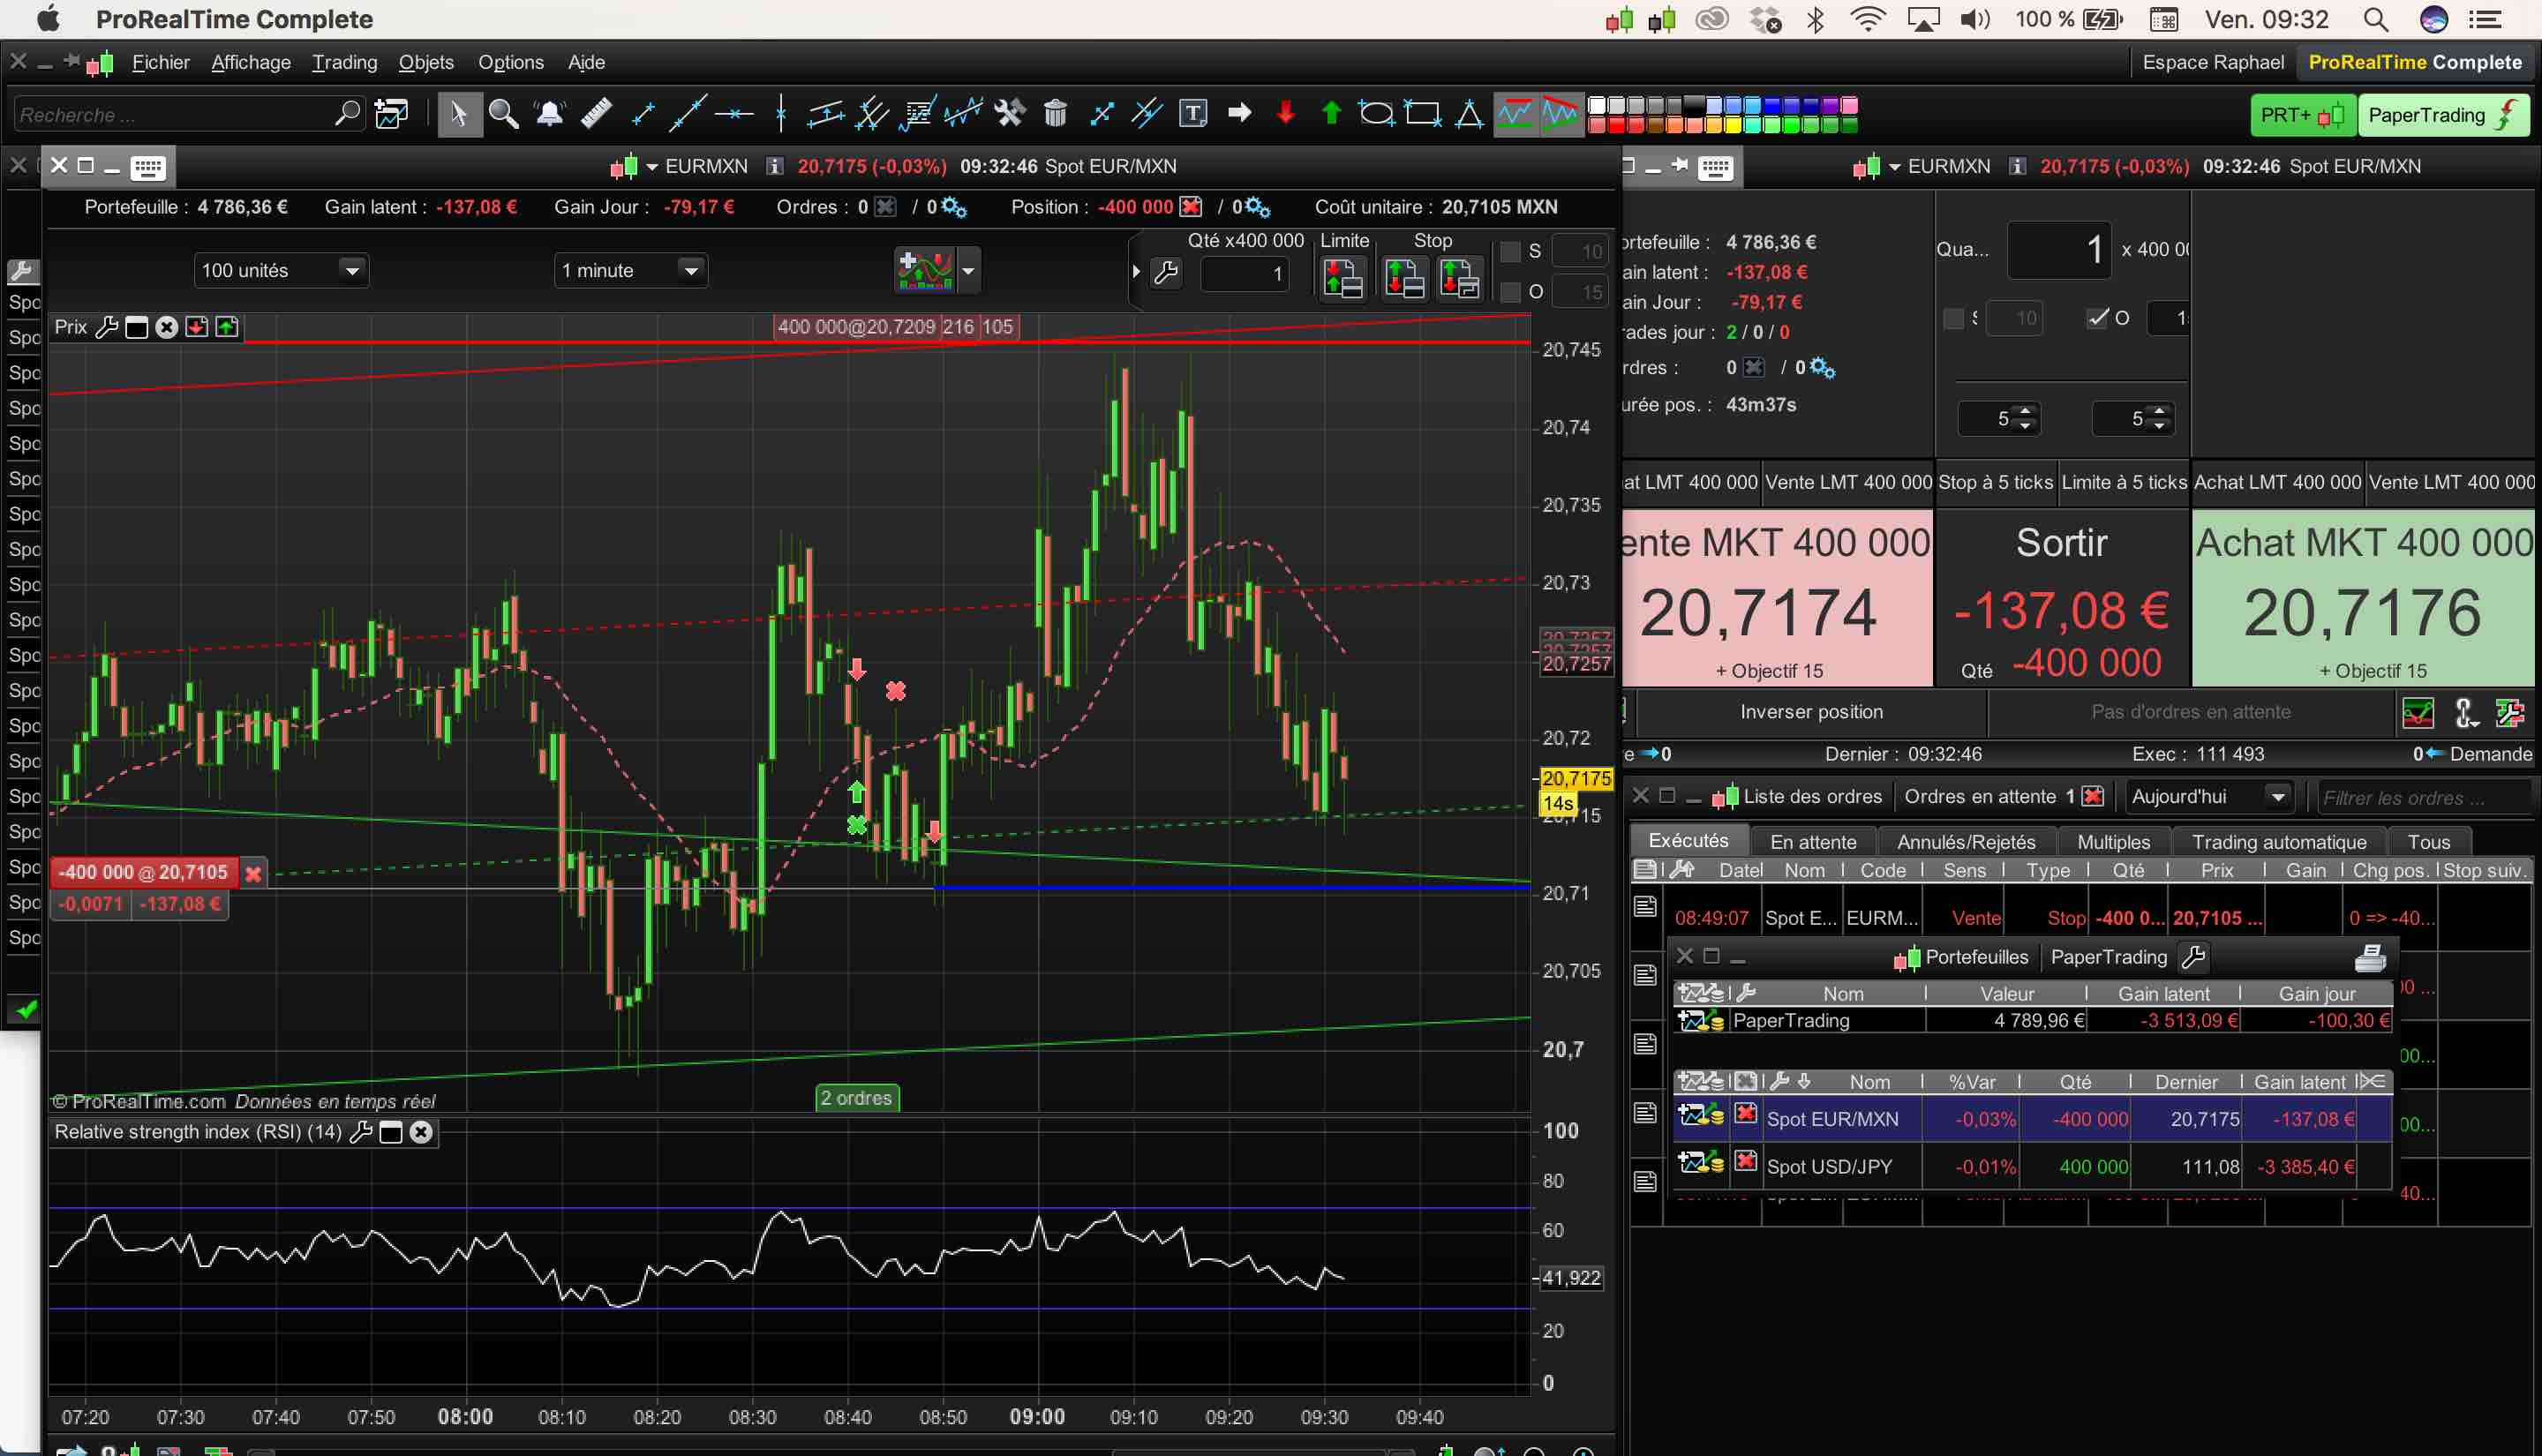Select the ellipse drawing tool

pos(1376,114)
